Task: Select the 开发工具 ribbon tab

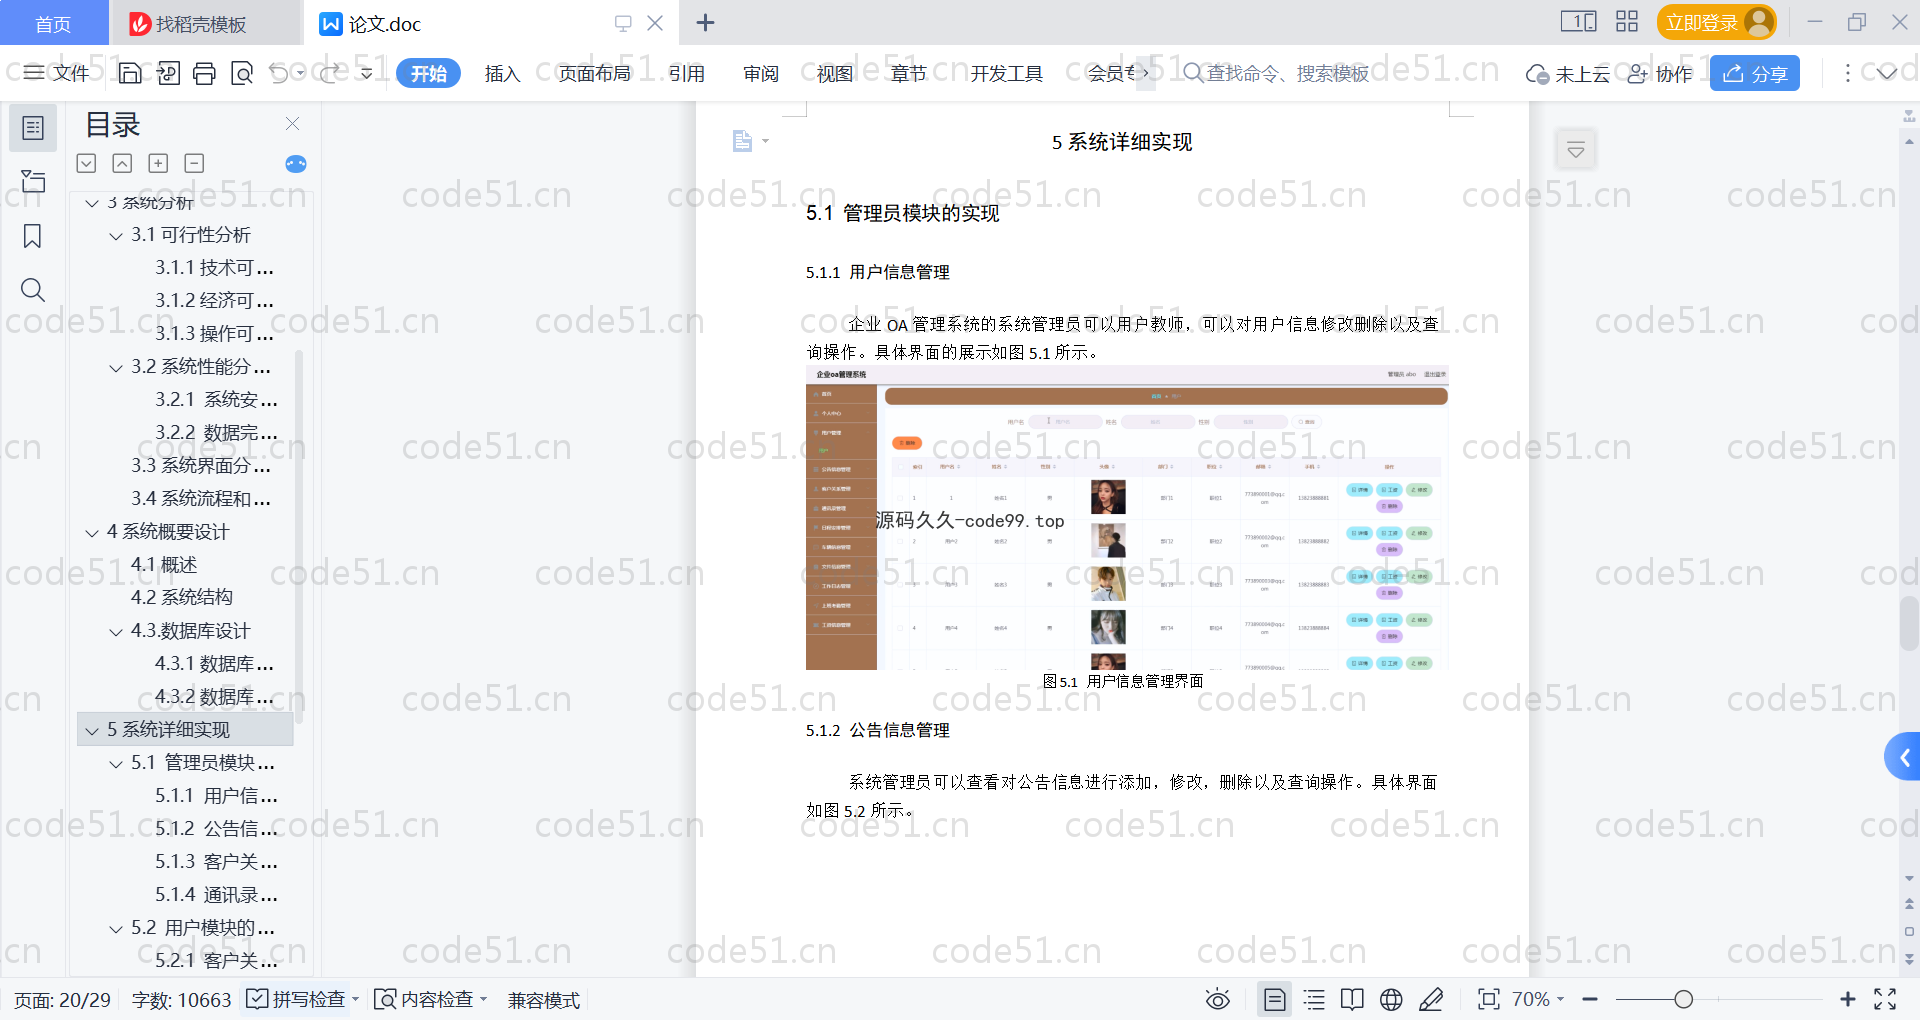Action: coord(1006,73)
